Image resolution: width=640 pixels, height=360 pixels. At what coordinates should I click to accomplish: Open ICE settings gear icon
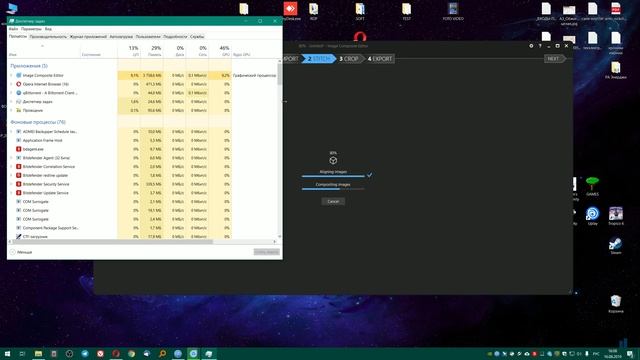[531, 46]
